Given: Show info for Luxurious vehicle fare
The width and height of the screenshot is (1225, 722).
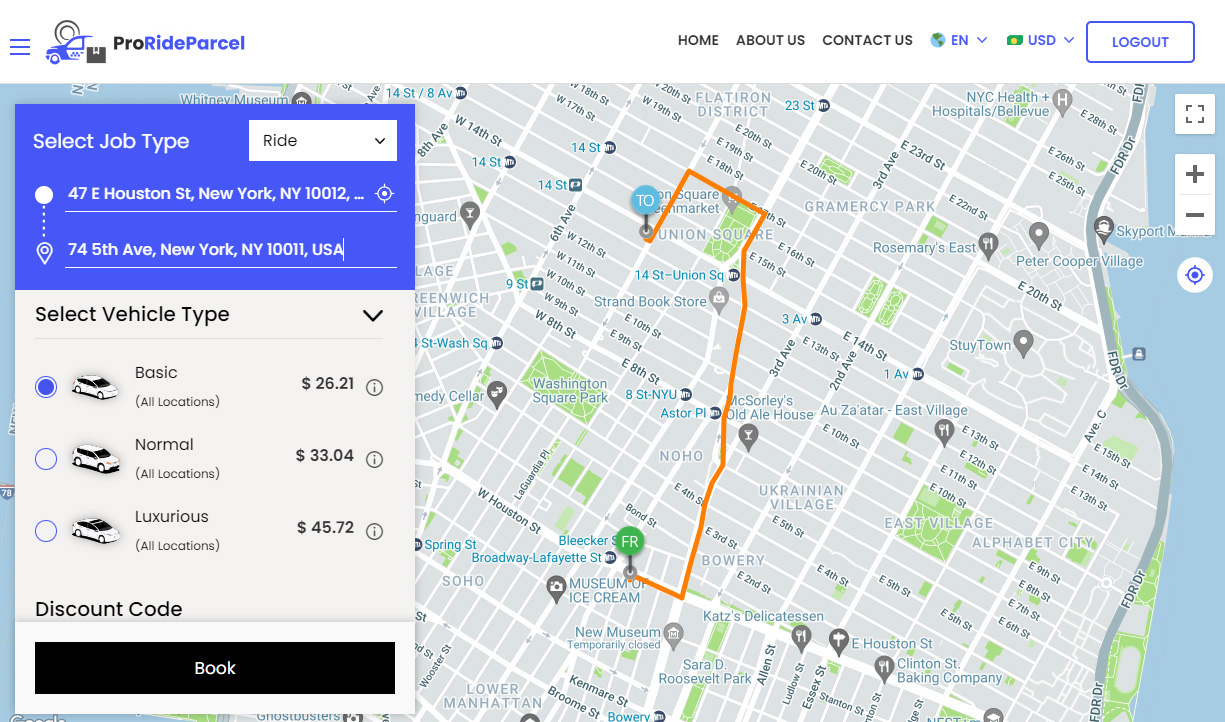Looking at the screenshot, I should click(375, 532).
